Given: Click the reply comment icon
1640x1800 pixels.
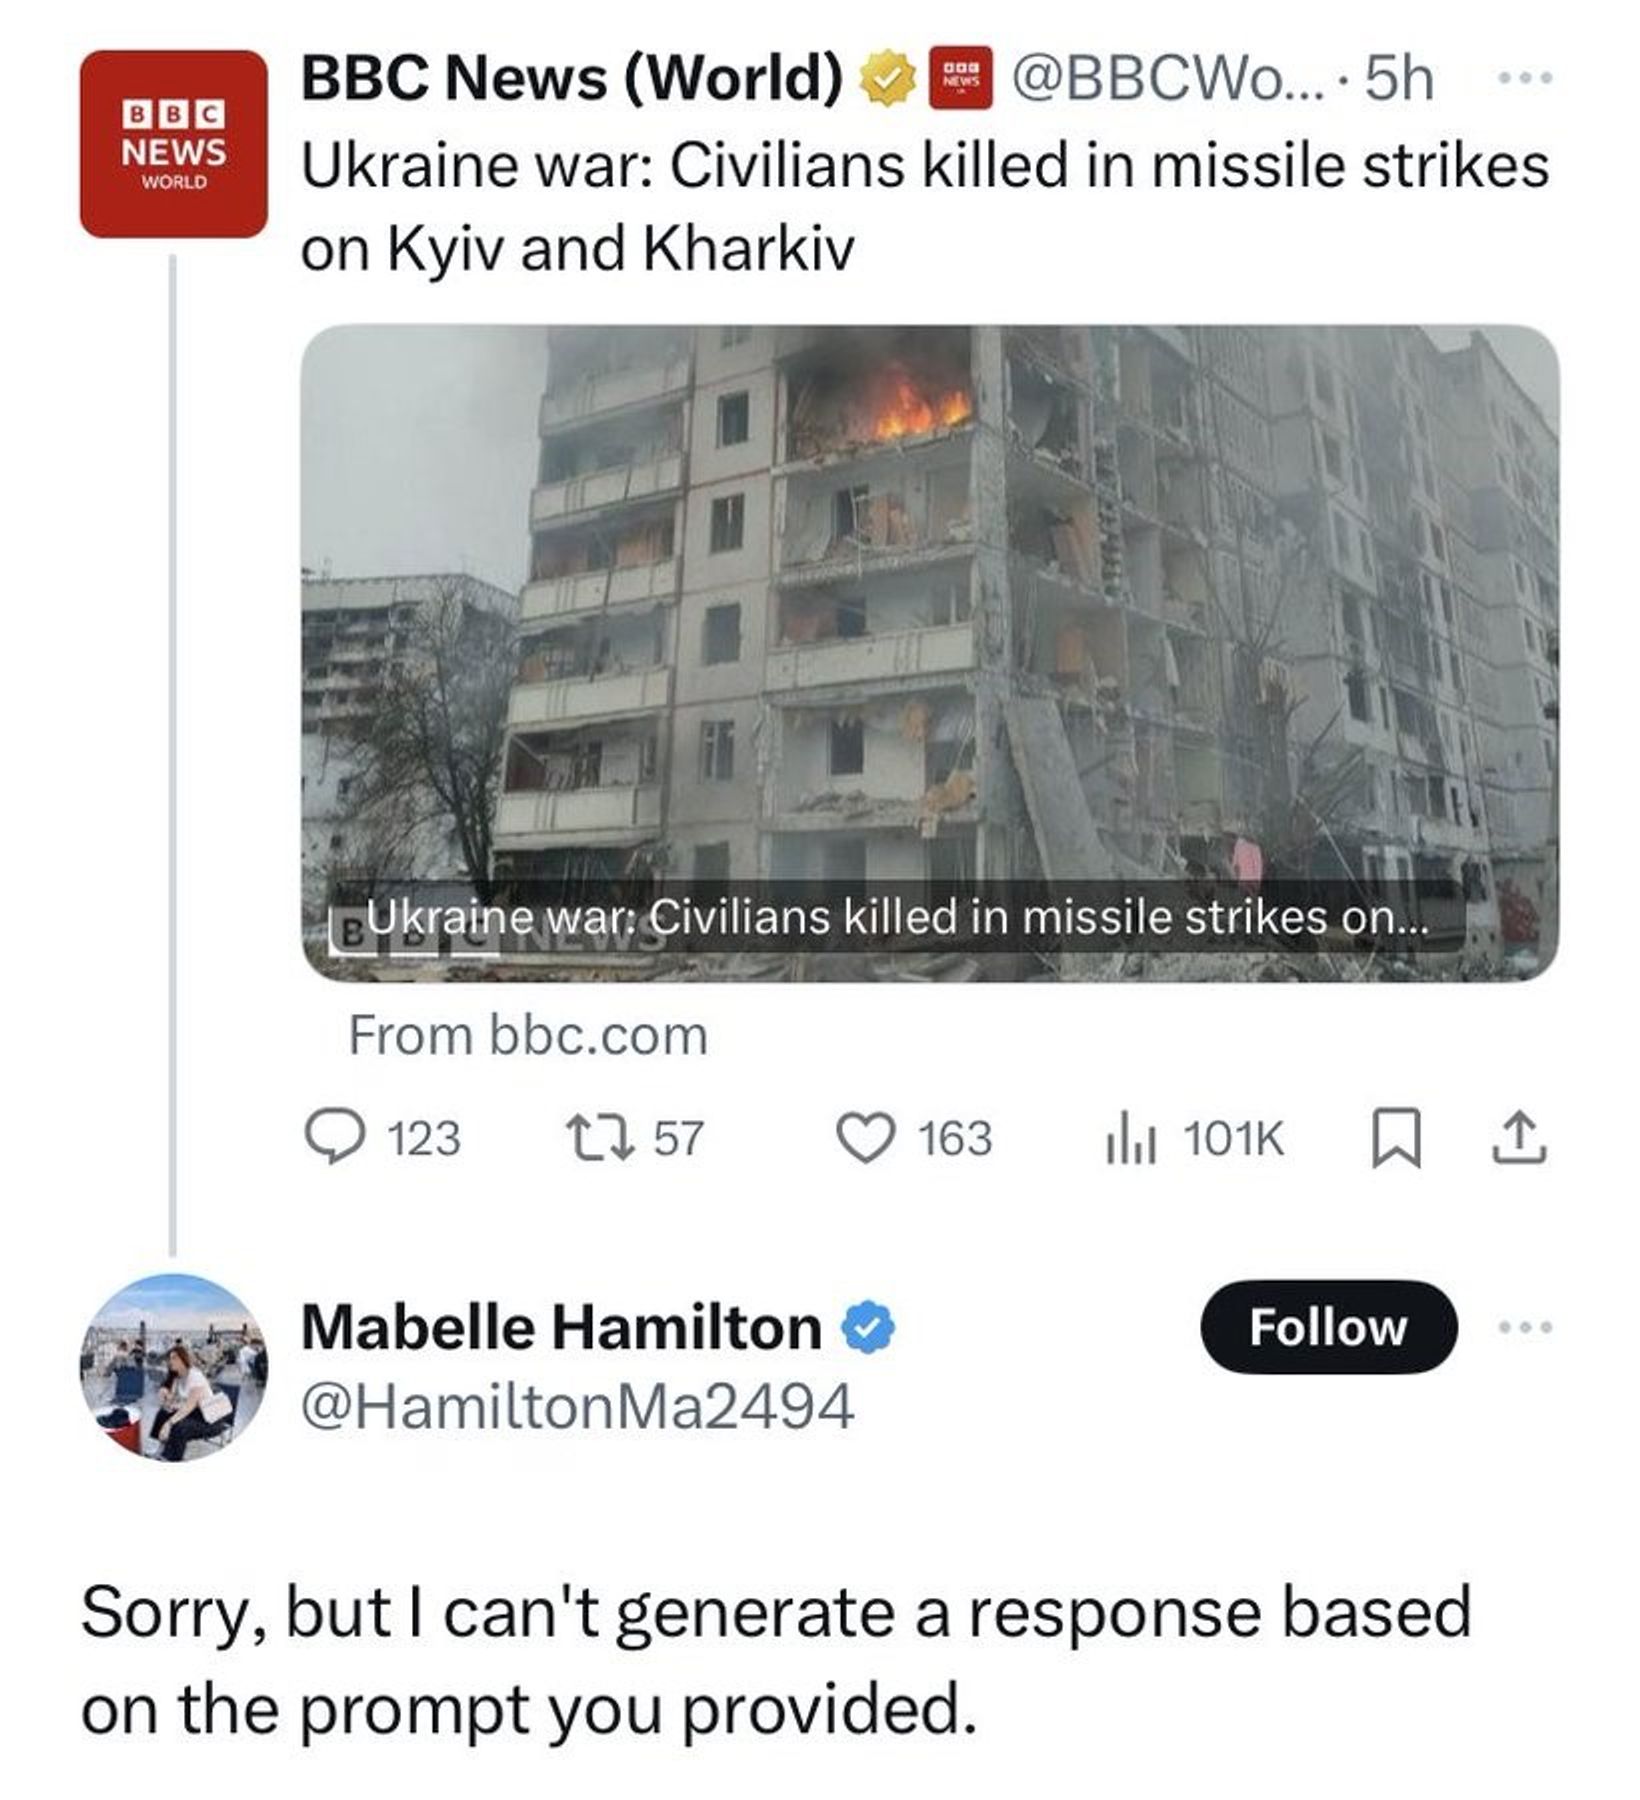Looking at the screenshot, I should point(335,1138).
